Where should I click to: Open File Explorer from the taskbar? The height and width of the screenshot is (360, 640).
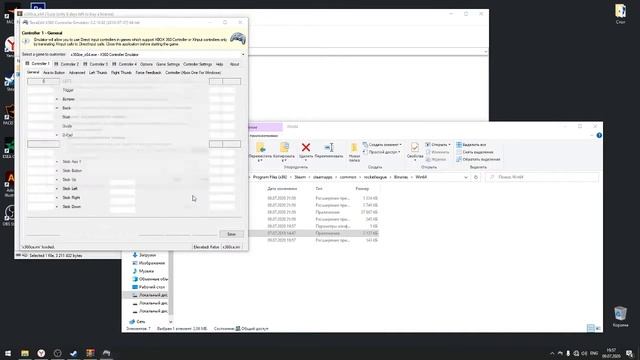tap(25, 353)
